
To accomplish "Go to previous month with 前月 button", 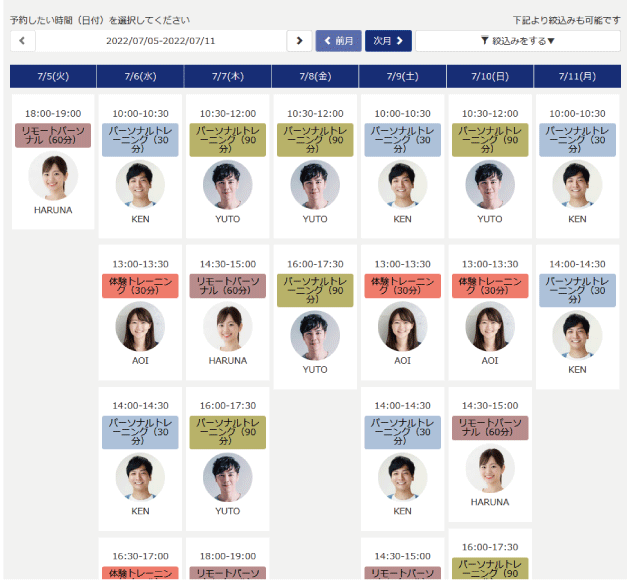I will coord(338,41).
